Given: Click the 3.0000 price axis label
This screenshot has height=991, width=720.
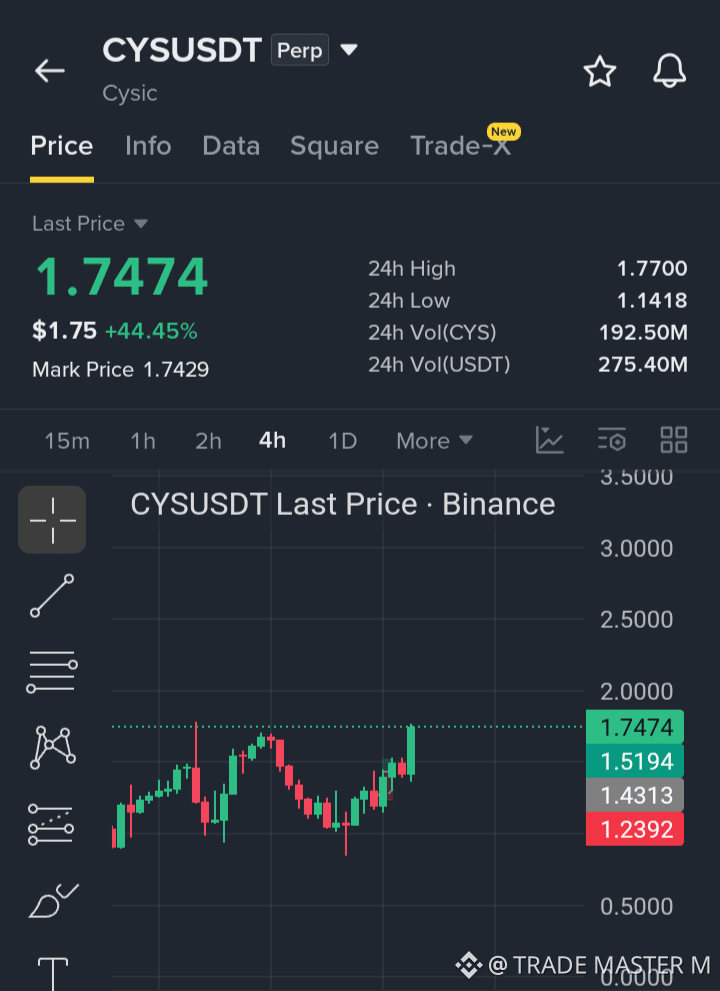Looking at the screenshot, I should point(636,549).
